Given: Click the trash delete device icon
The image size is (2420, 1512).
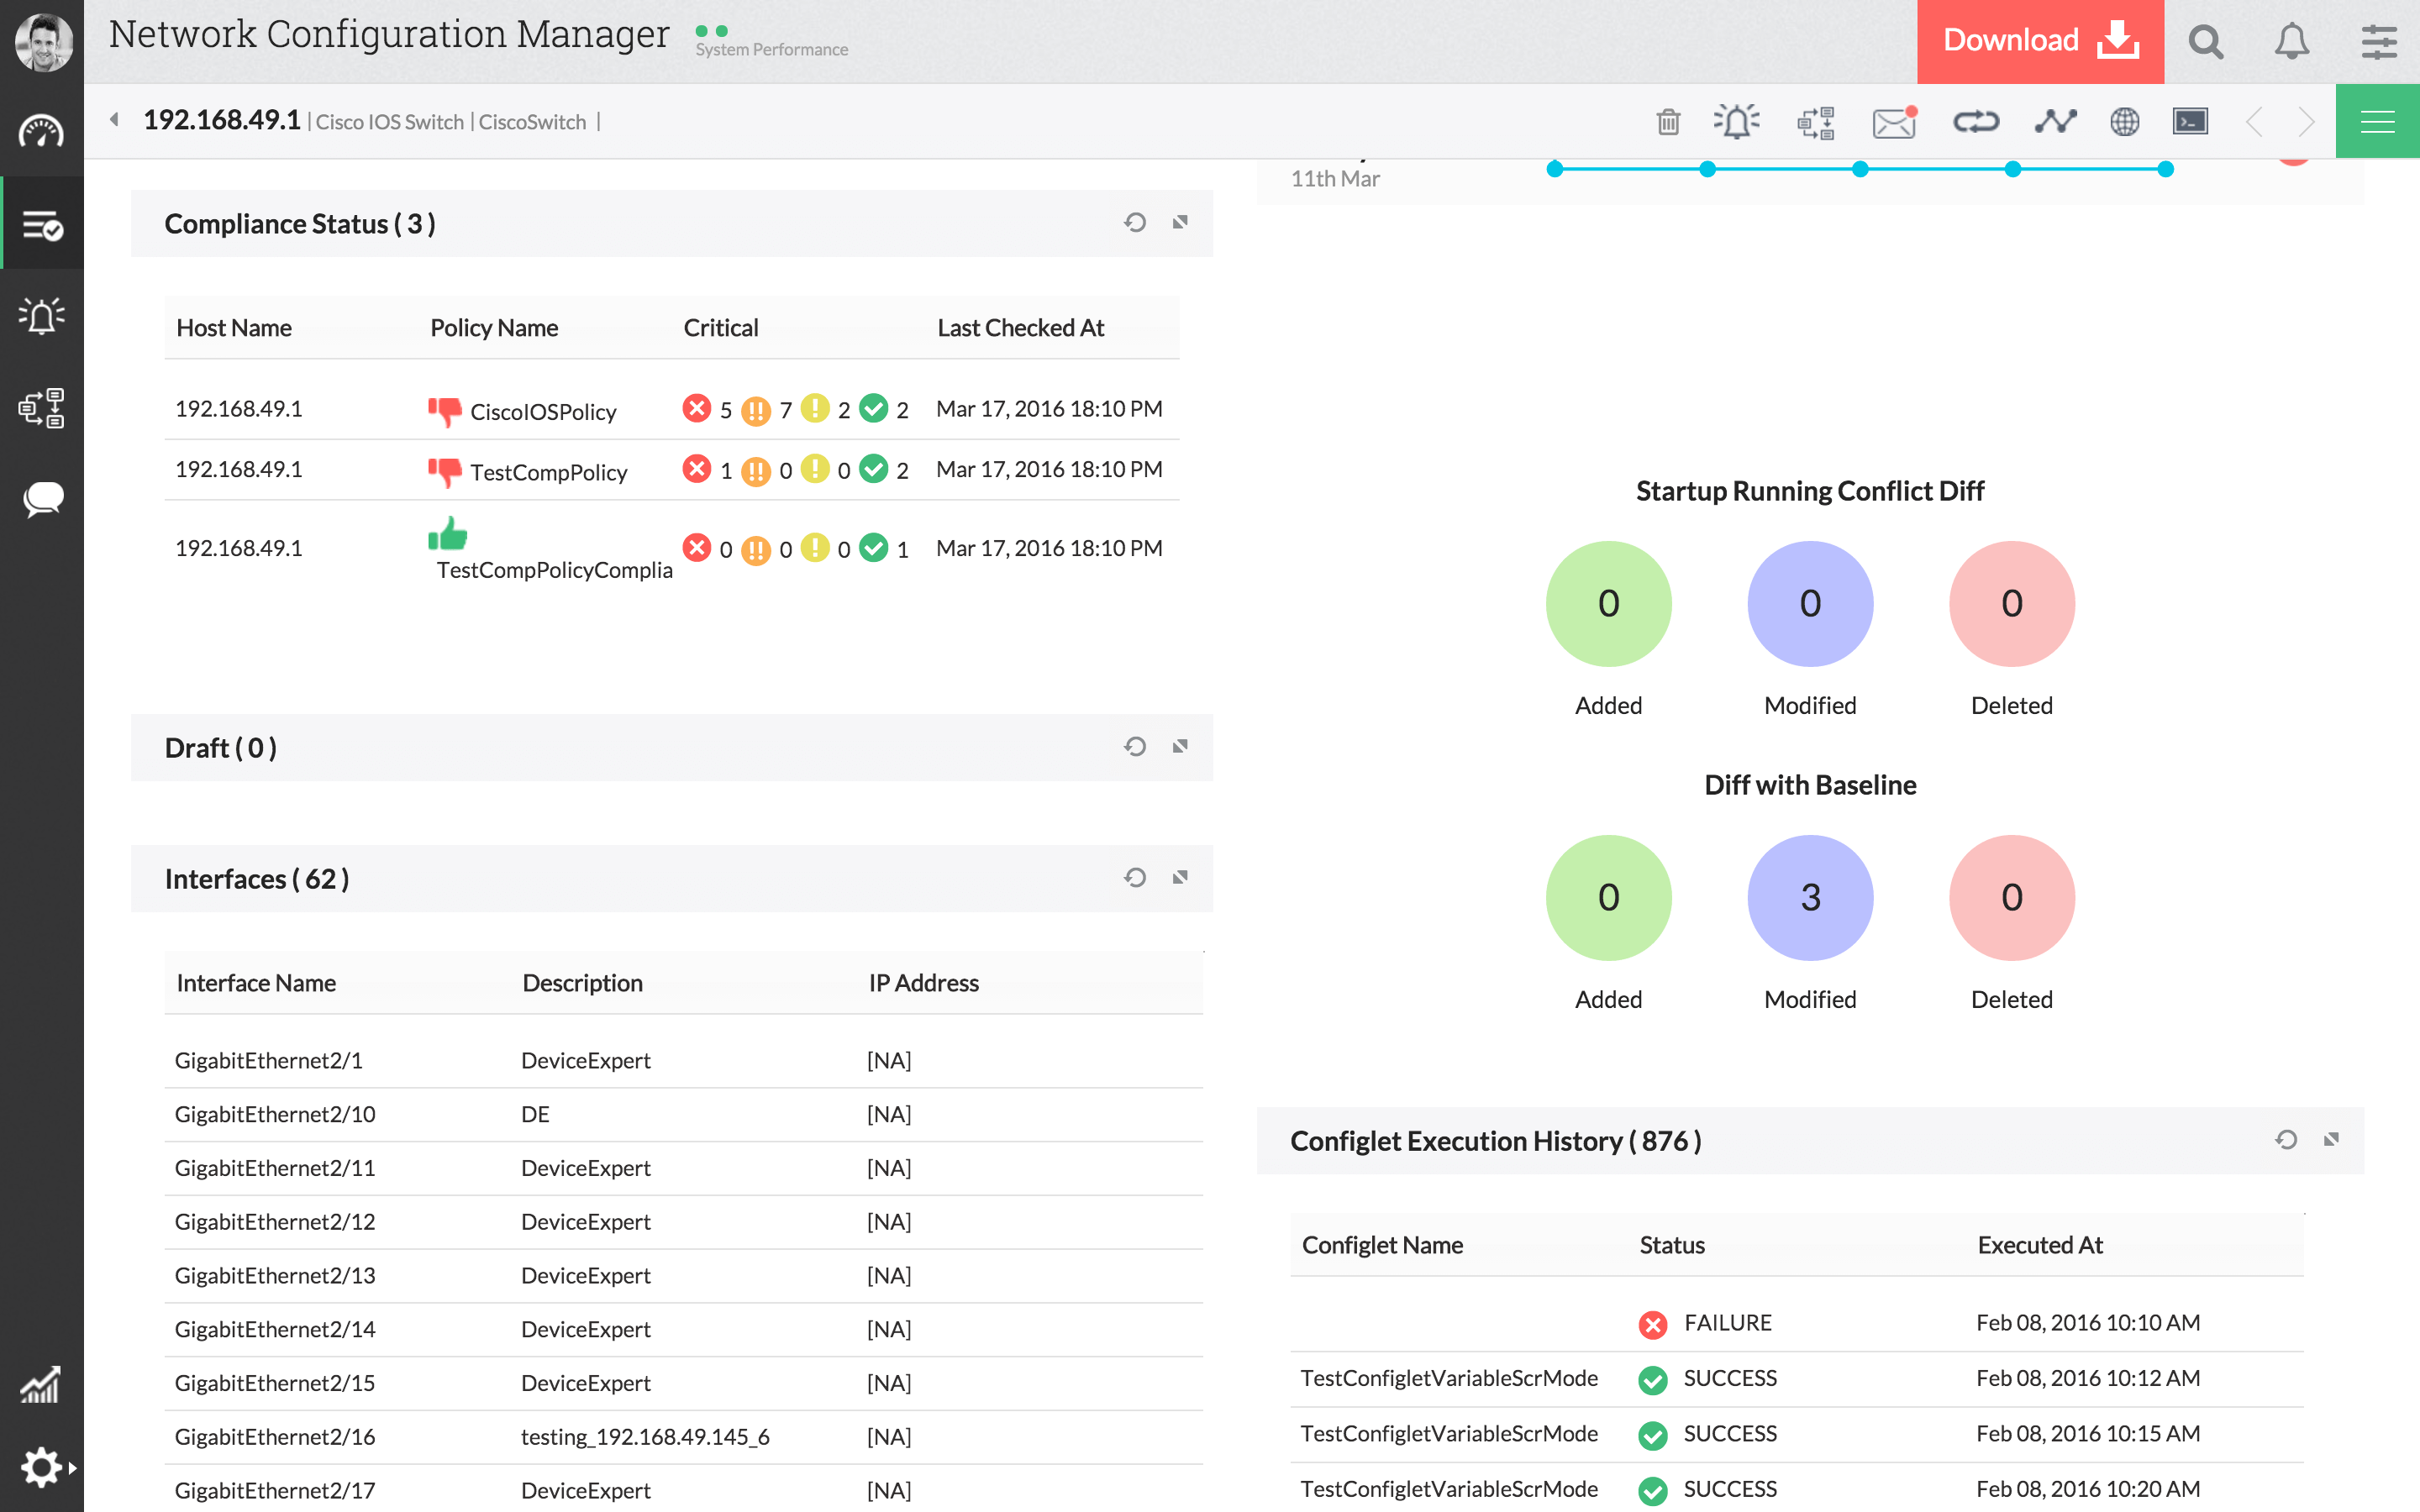Looking at the screenshot, I should pos(1668,122).
